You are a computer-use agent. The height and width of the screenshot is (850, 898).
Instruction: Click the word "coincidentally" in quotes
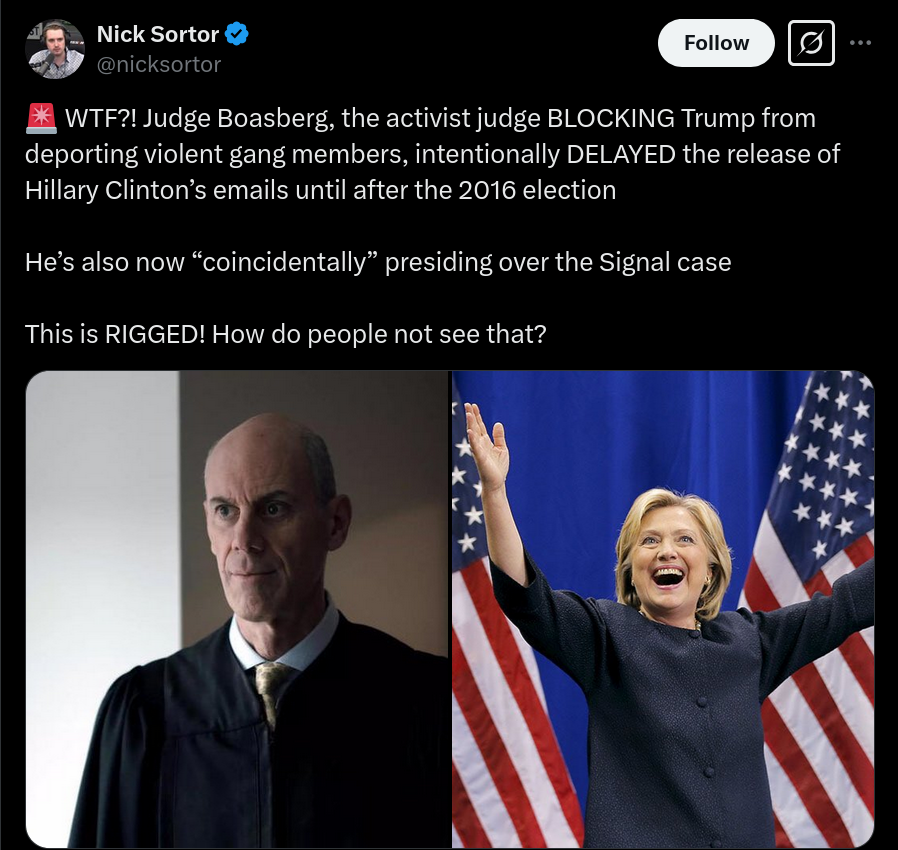[x=282, y=262]
